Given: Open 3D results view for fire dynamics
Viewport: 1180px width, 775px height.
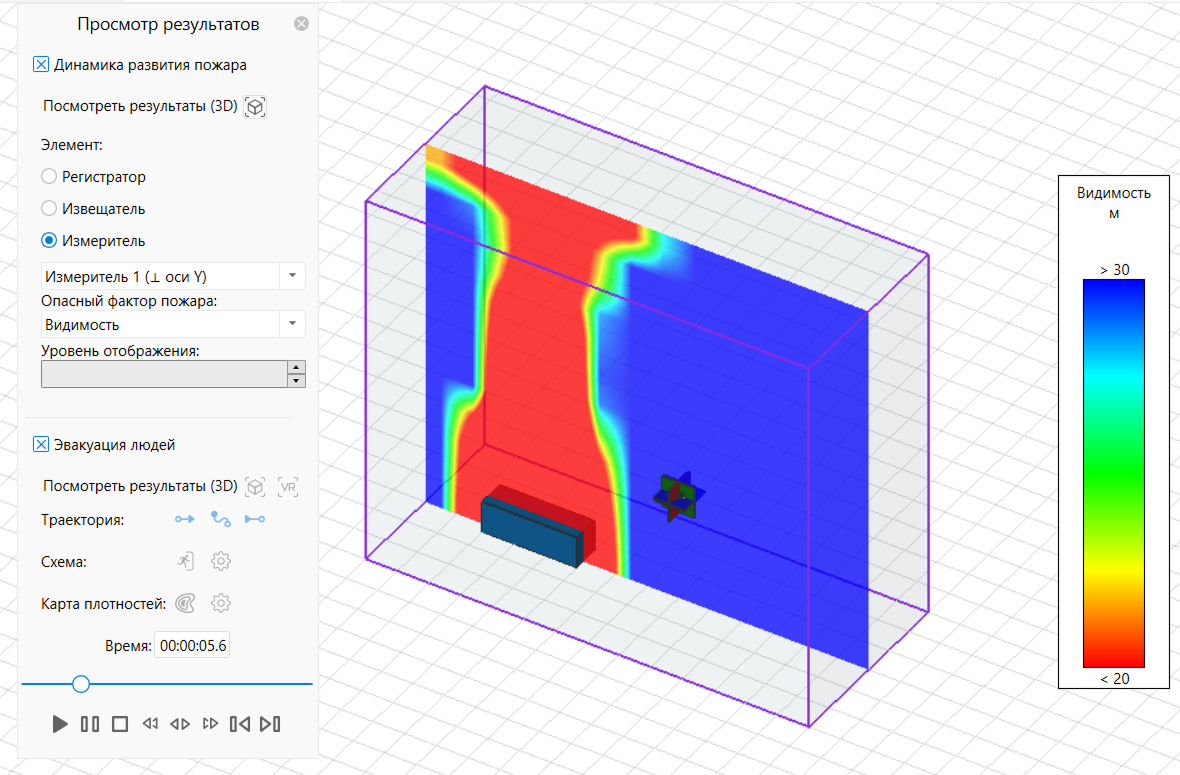Looking at the screenshot, I should 255,107.
